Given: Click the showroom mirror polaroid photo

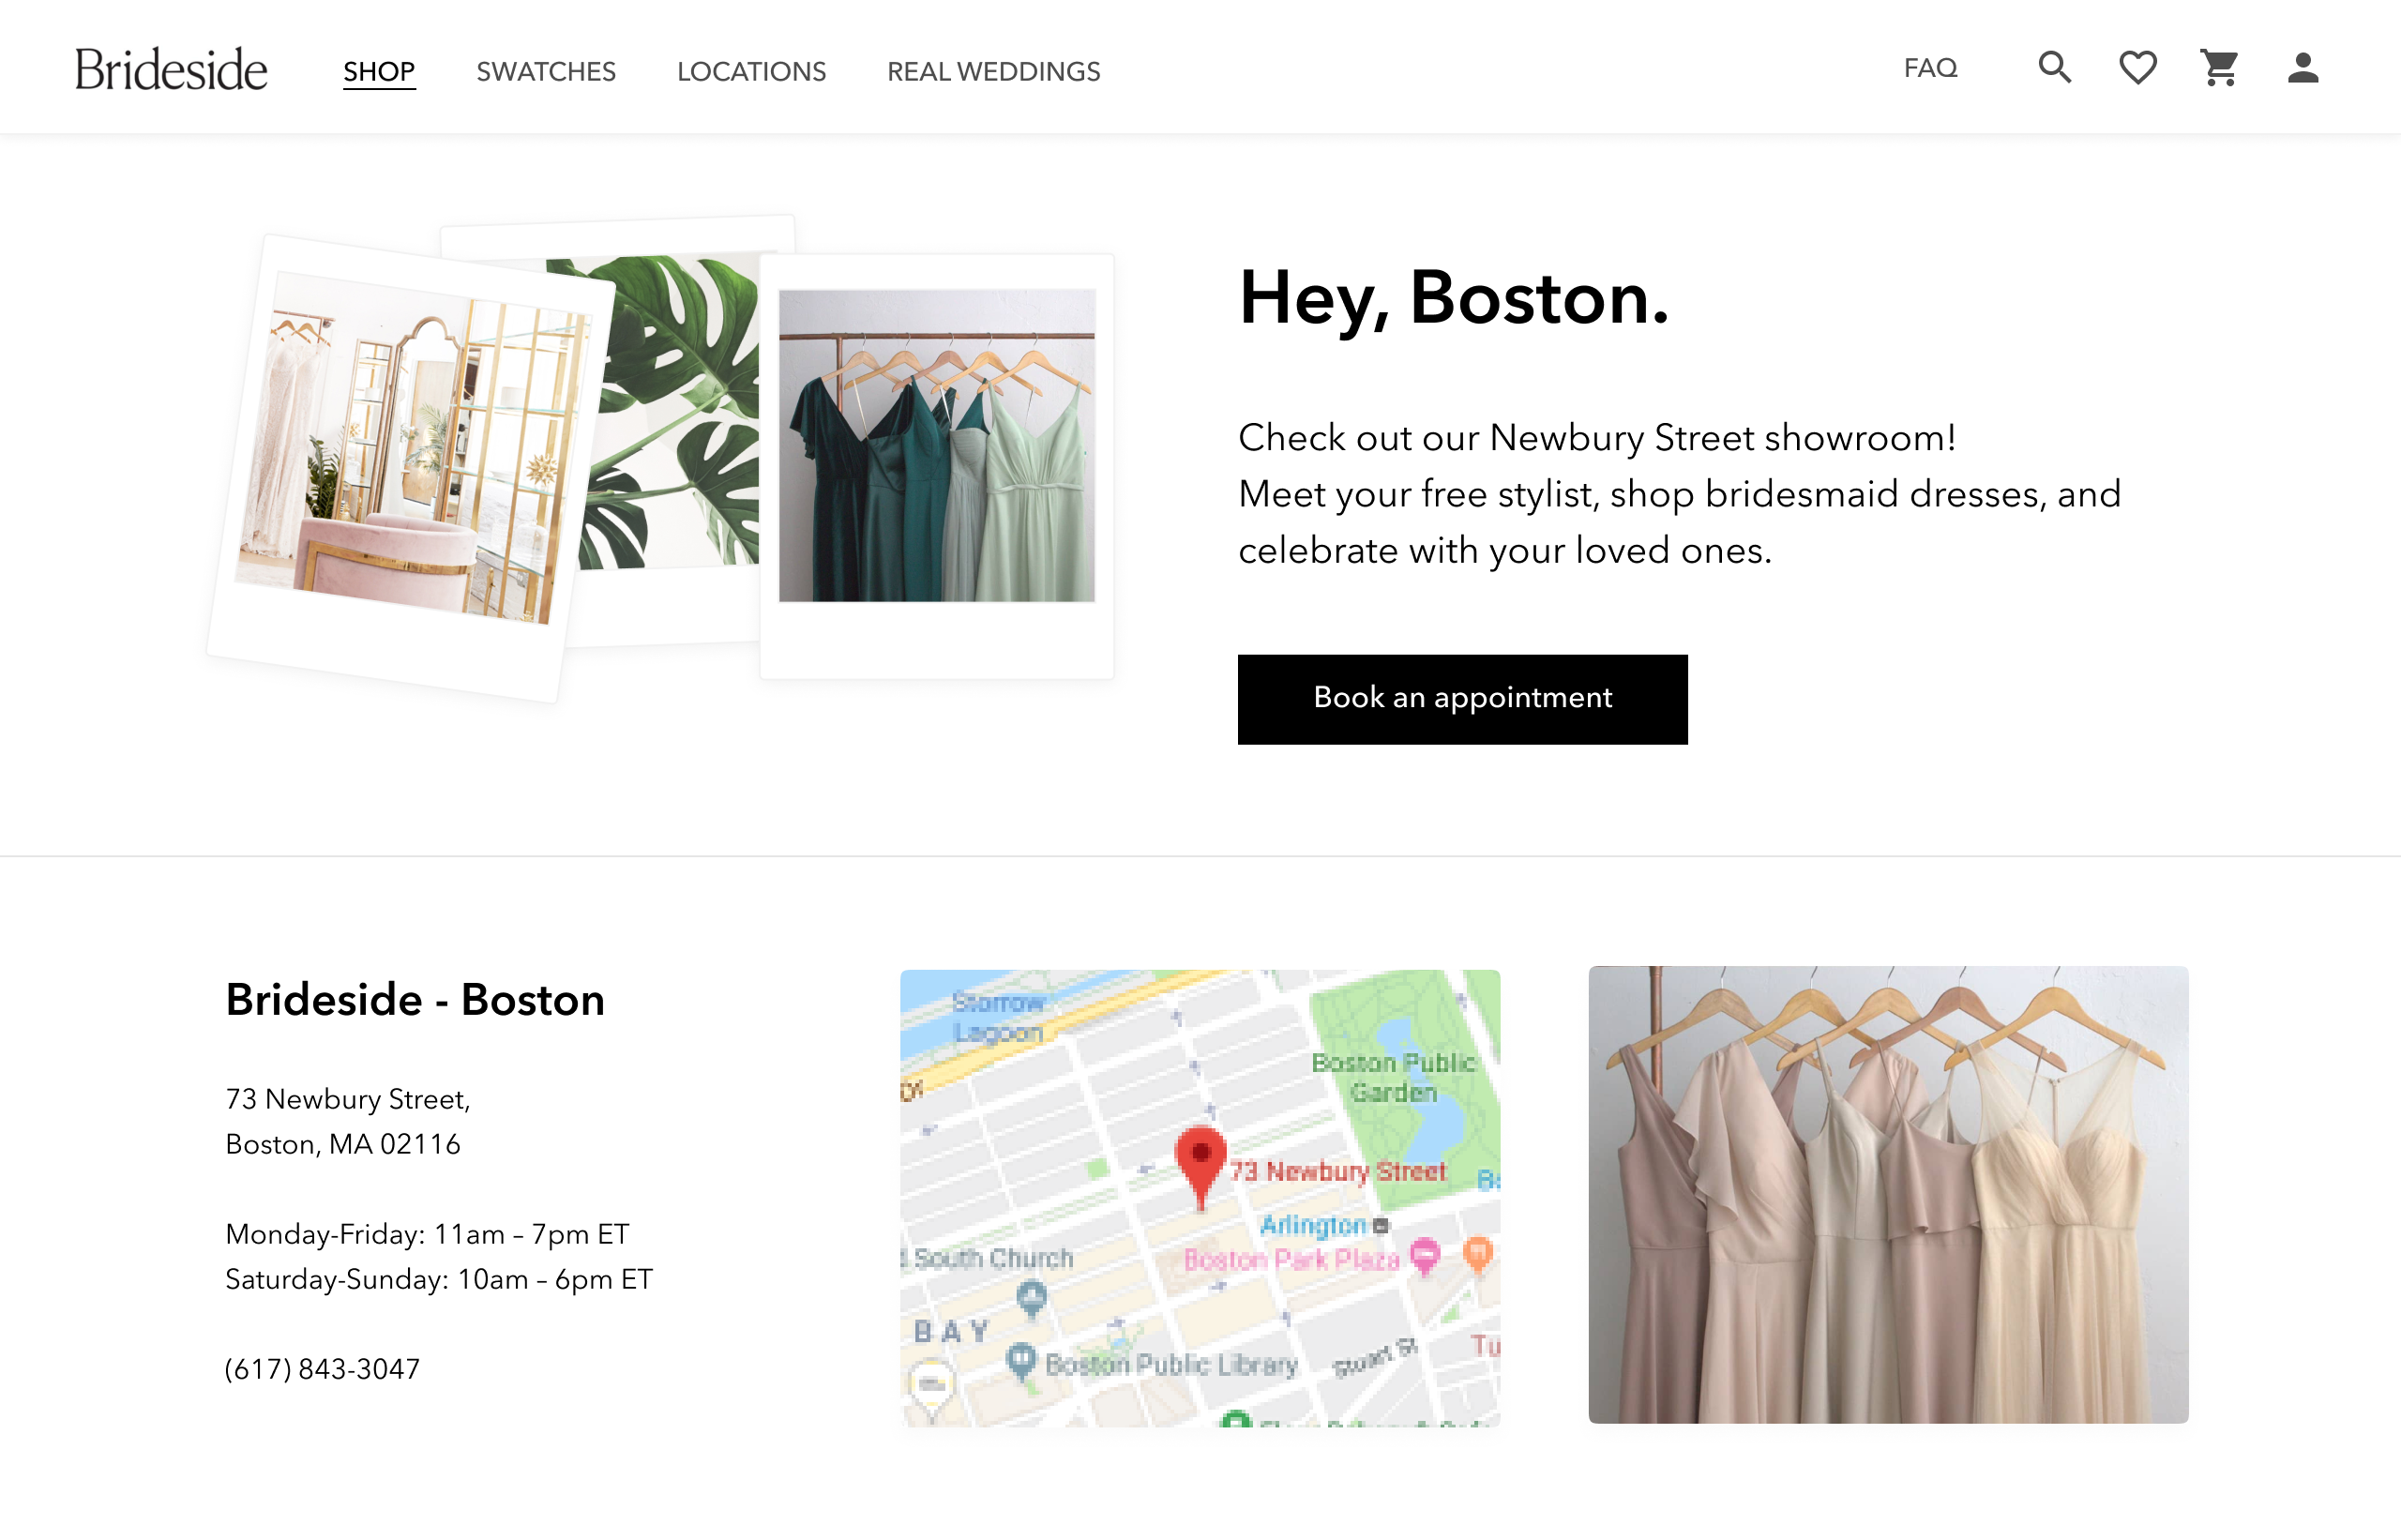Looking at the screenshot, I should coord(412,468).
